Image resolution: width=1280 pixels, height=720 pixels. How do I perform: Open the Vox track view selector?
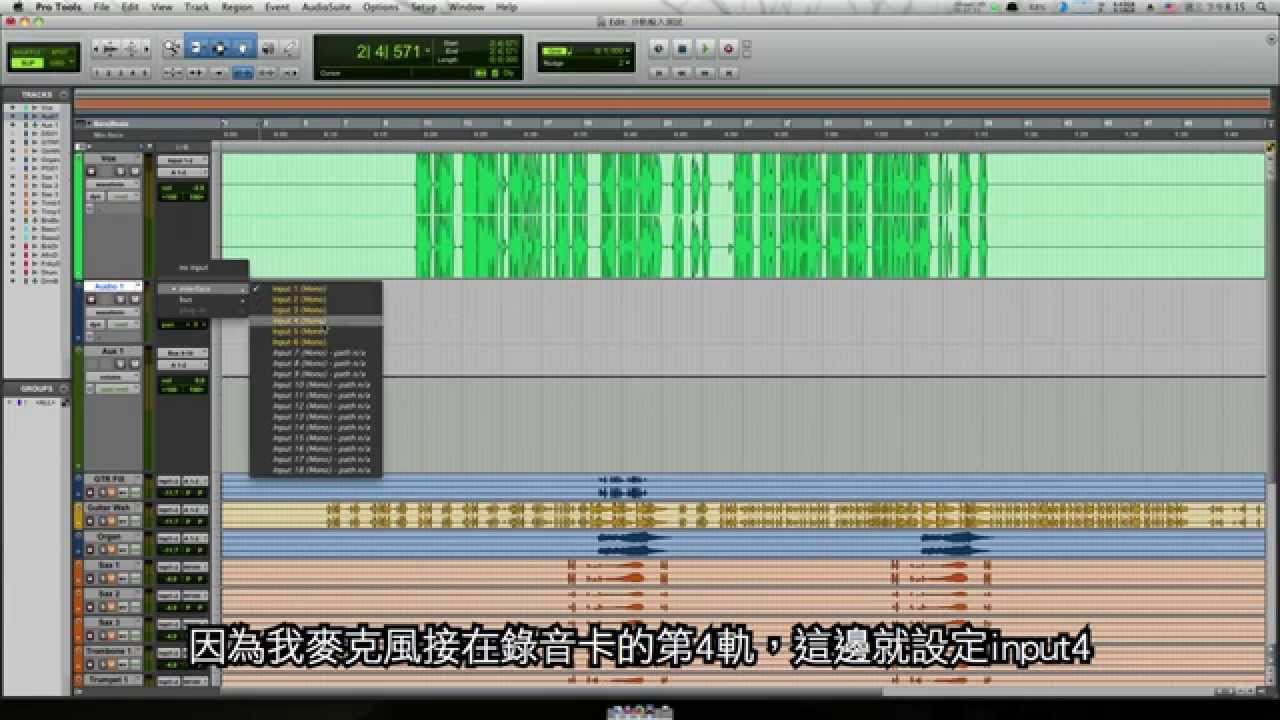pyautogui.click(x=112, y=184)
